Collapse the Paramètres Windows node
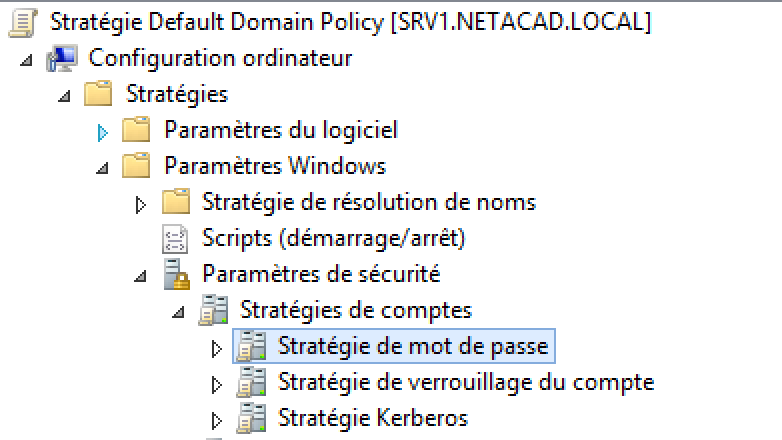This screenshot has height=440, width=782. pyautogui.click(x=102, y=168)
